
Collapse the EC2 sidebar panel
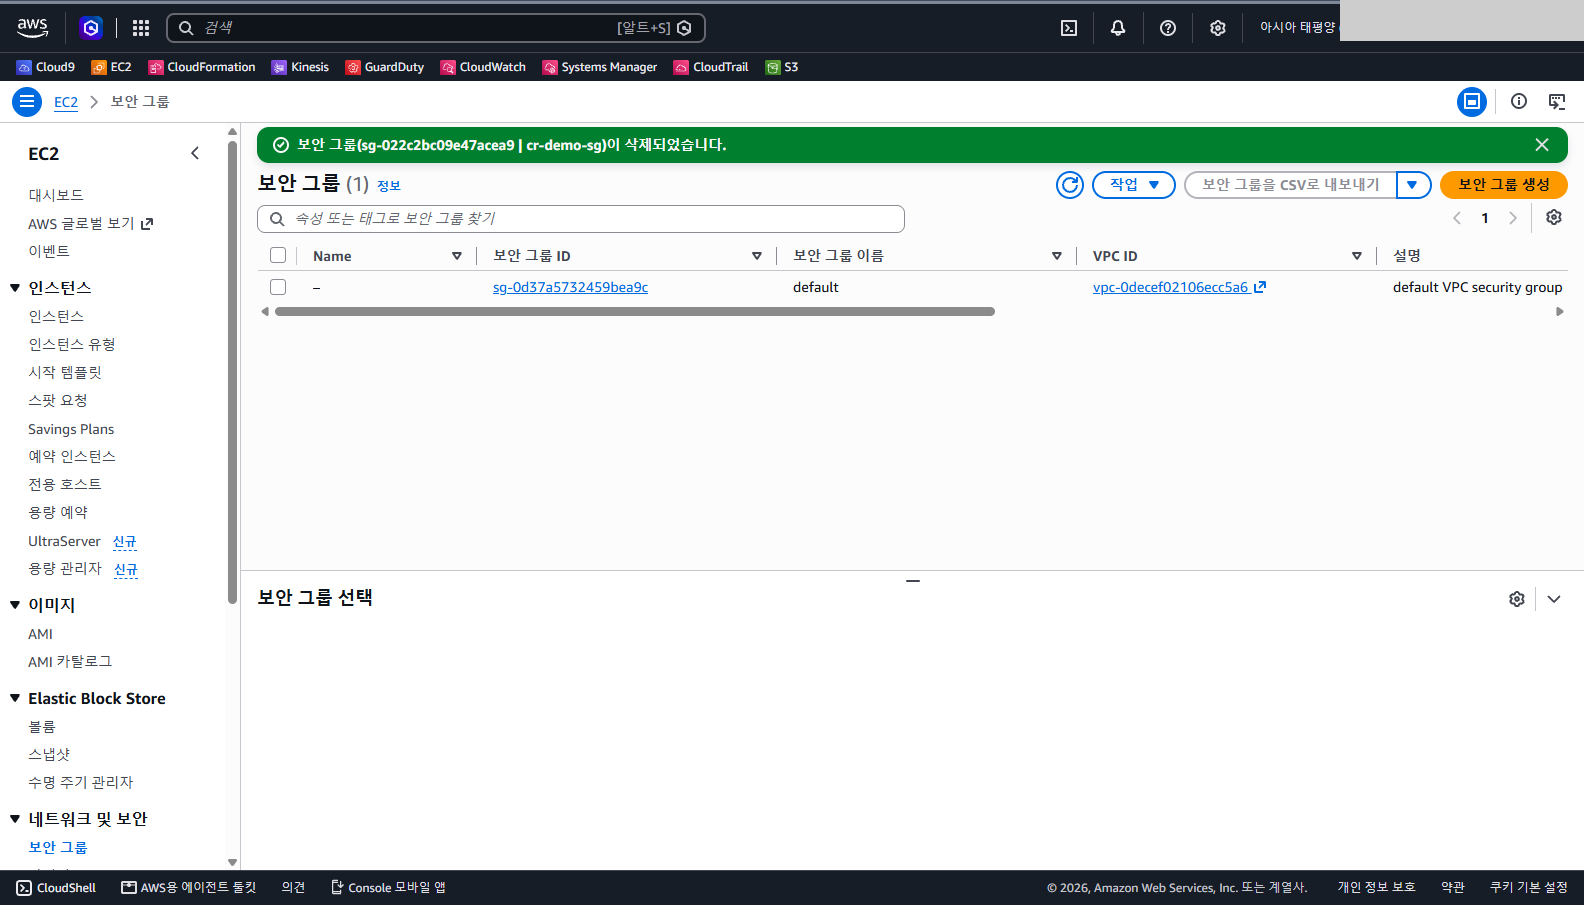point(195,153)
